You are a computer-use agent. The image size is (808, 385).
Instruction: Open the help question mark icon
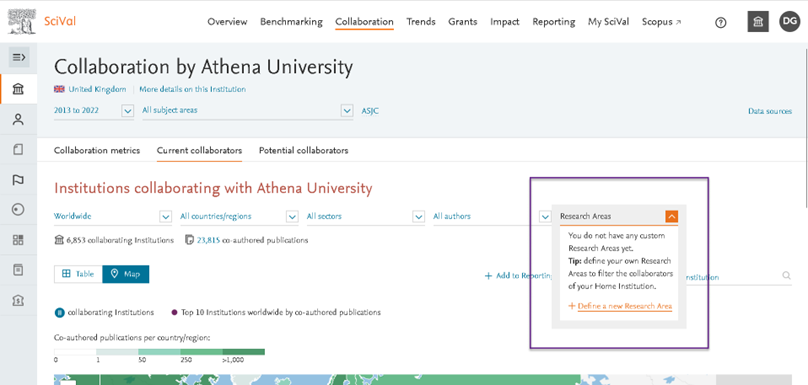[720, 22]
